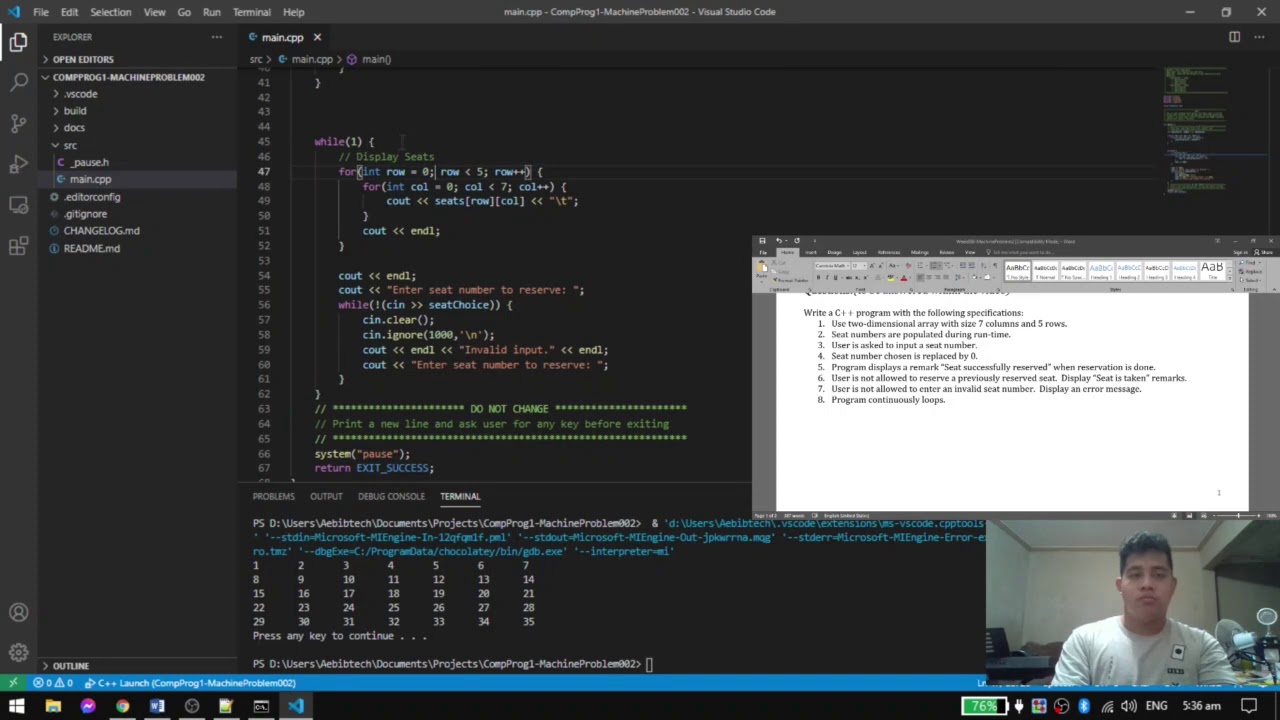Screen dimensions: 1280x720
Task: Open the File menu in VS Code
Action: pos(41,12)
